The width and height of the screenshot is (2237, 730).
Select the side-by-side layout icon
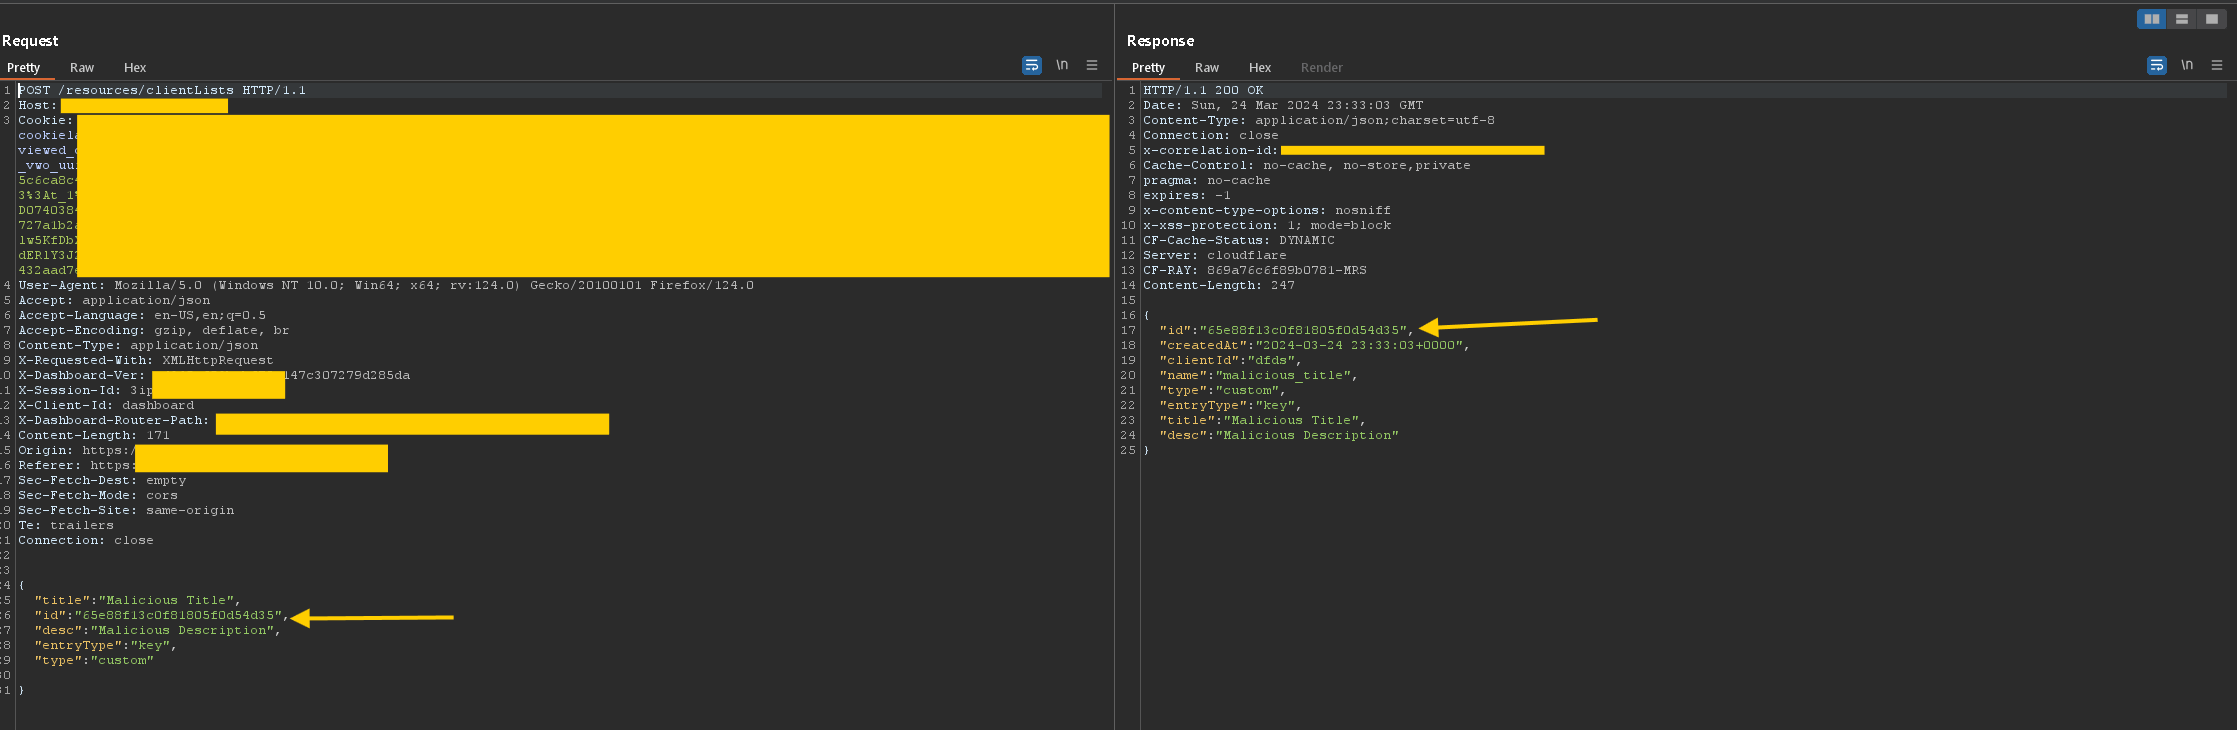(x=2152, y=19)
